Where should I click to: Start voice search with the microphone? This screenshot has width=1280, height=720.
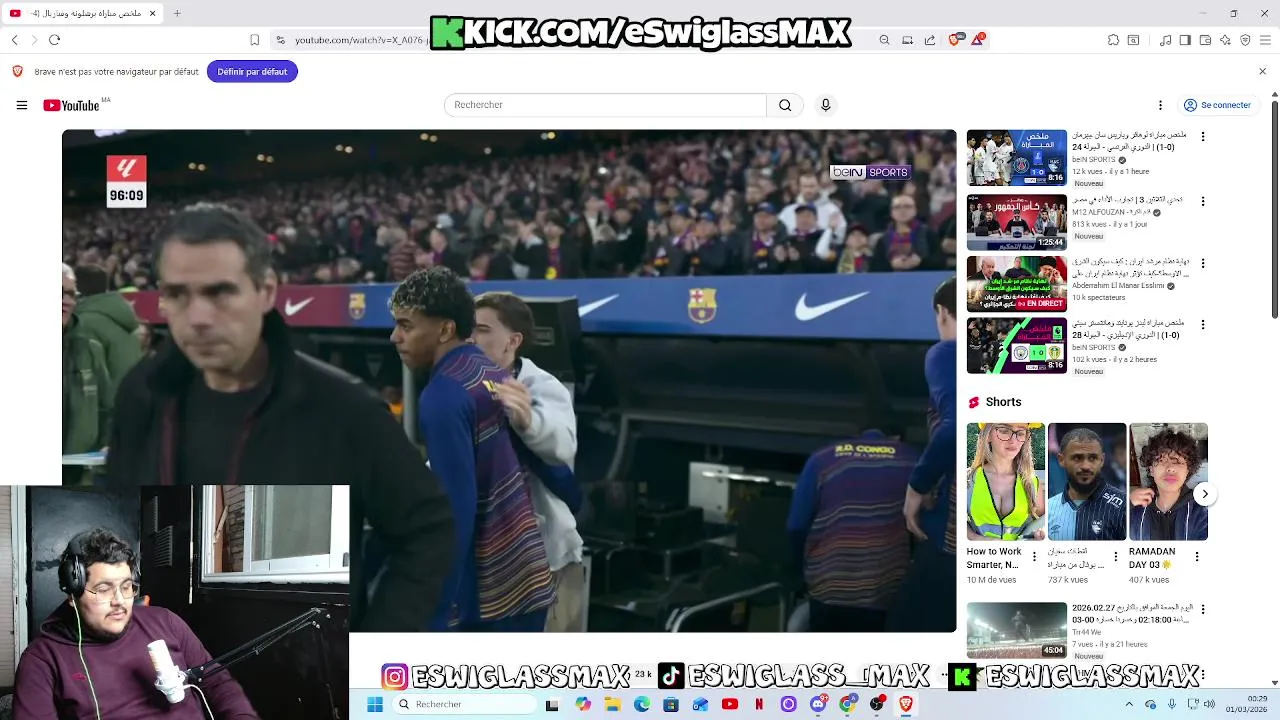(x=825, y=105)
